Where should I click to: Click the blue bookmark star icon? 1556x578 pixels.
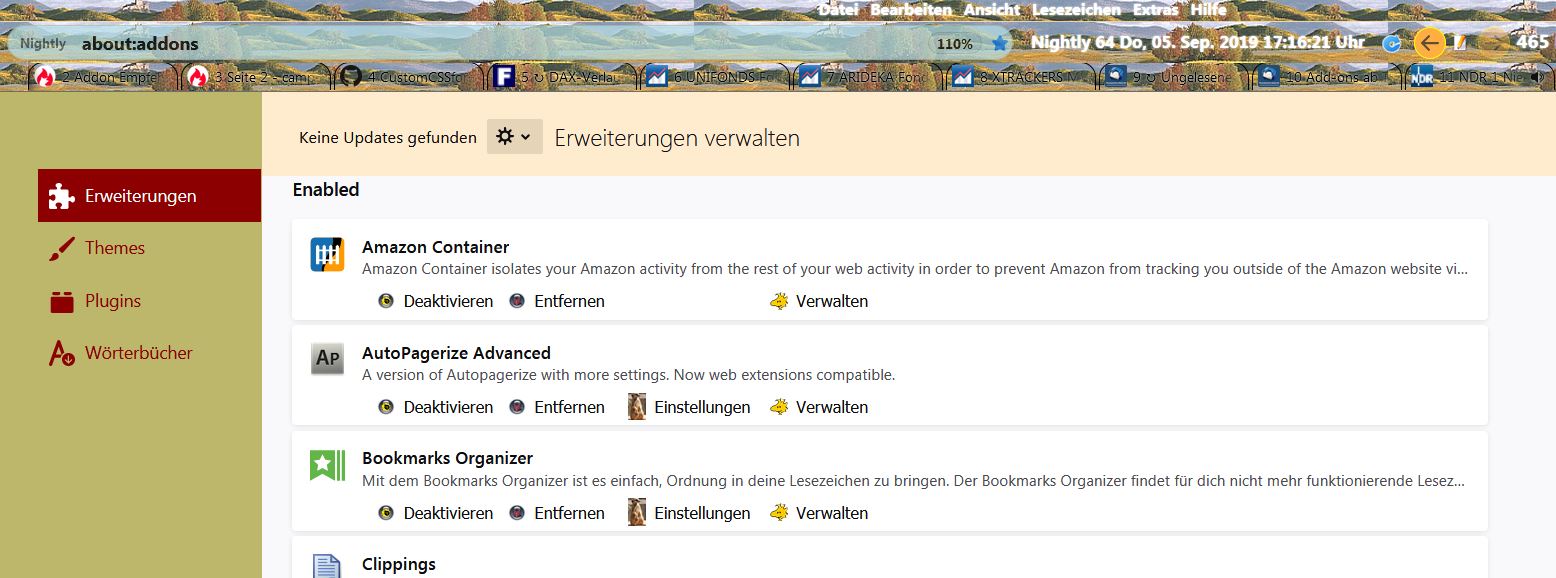[1000, 43]
